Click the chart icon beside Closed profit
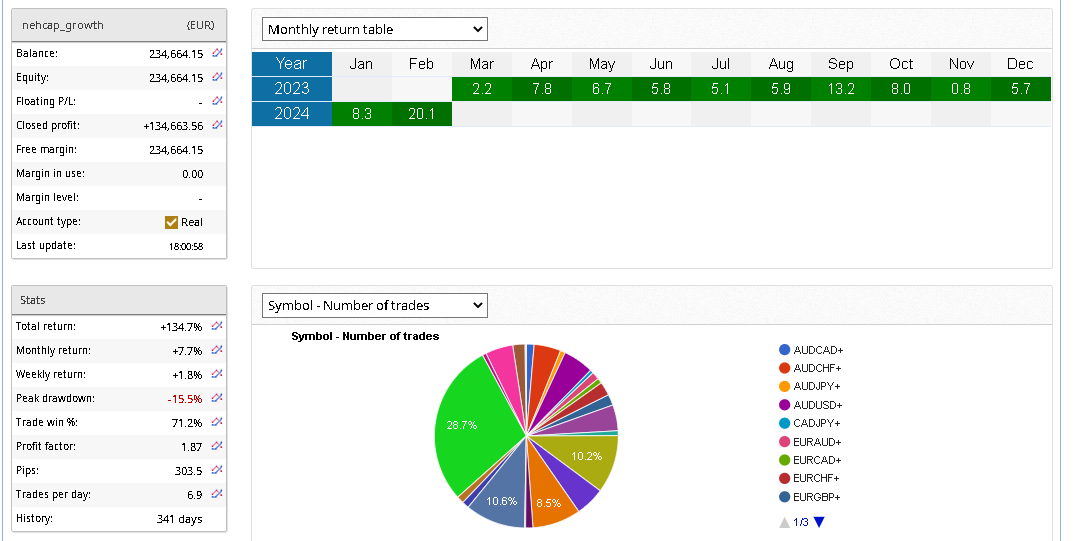1081x541 pixels. coord(217,125)
